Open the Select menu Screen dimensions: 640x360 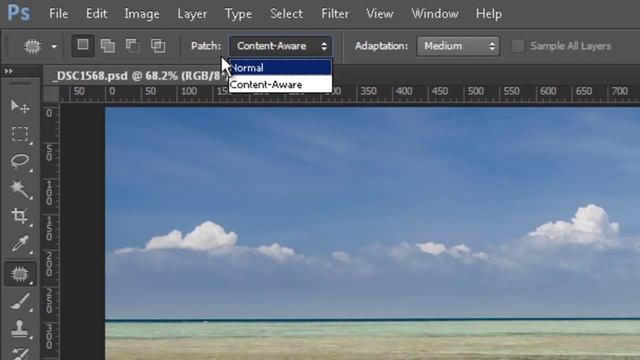(x=286, y=13)
